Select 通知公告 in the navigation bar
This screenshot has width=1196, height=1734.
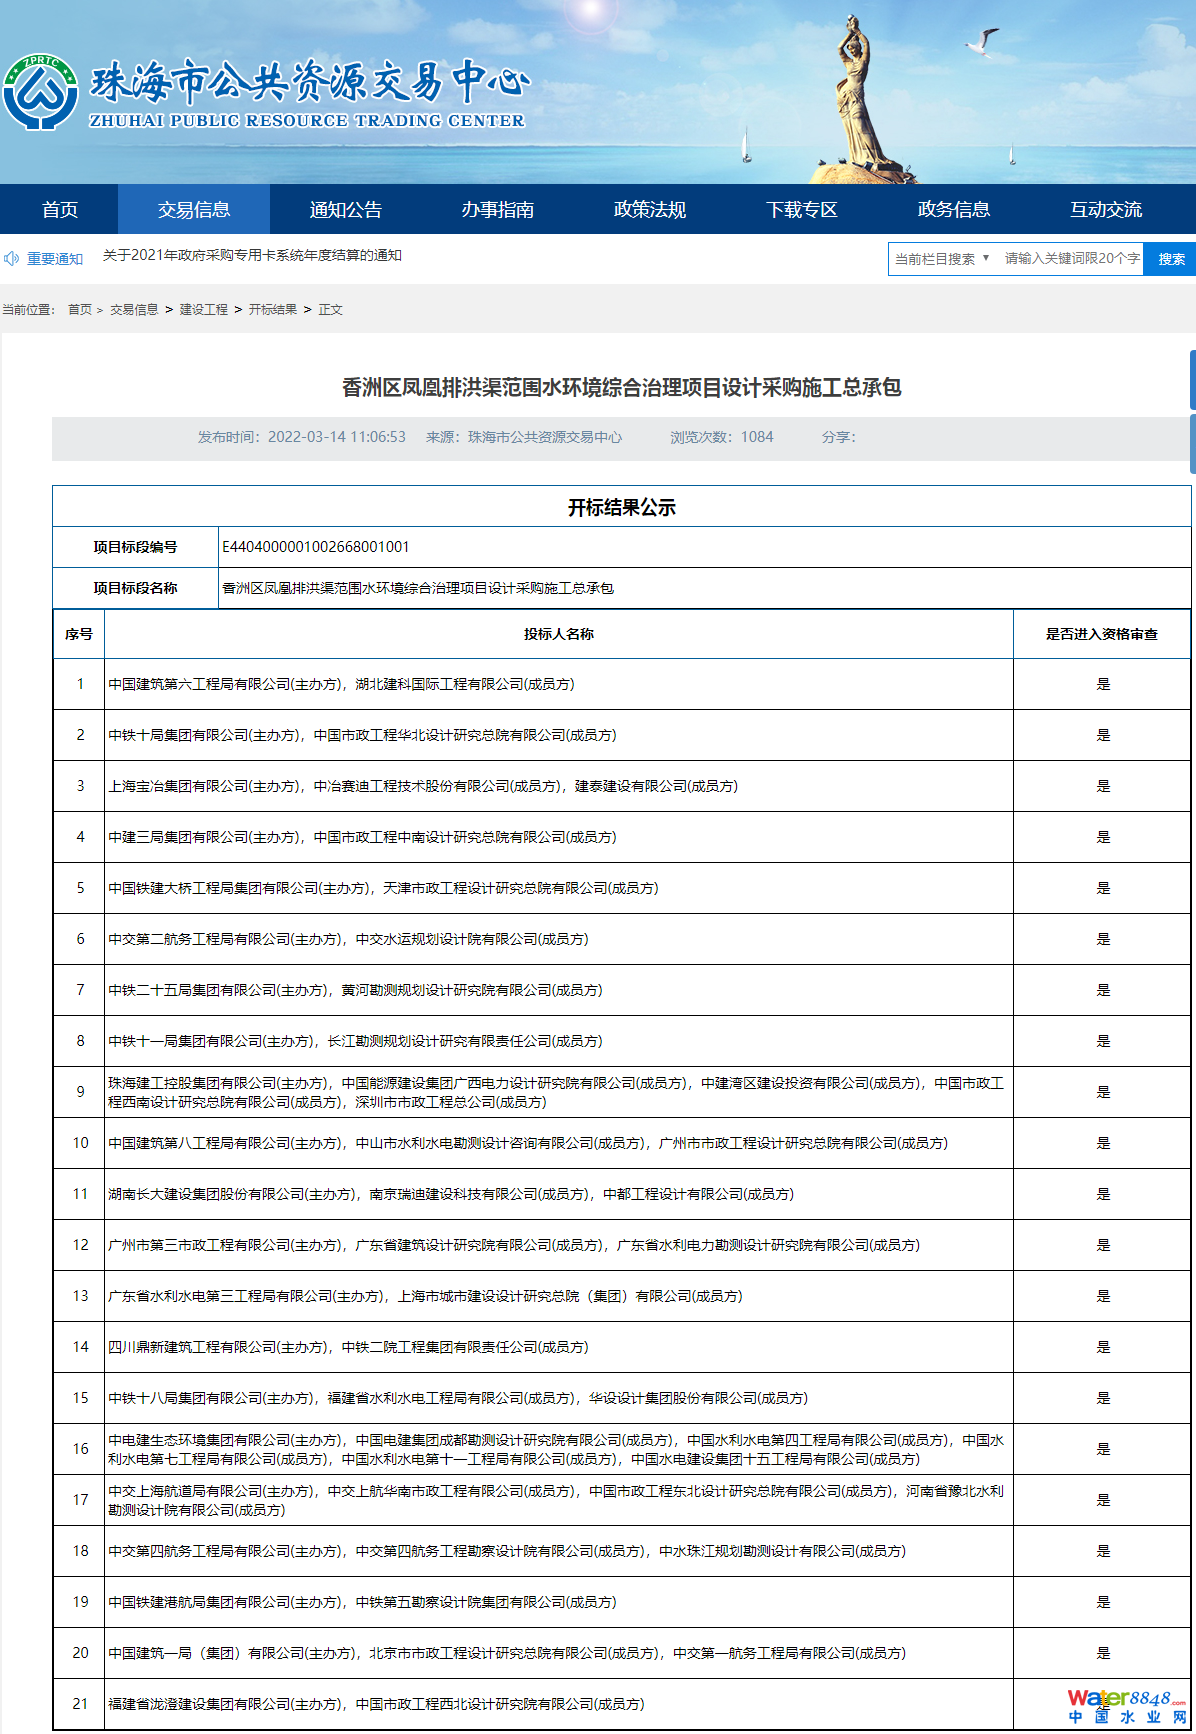(x=346, y=210)
